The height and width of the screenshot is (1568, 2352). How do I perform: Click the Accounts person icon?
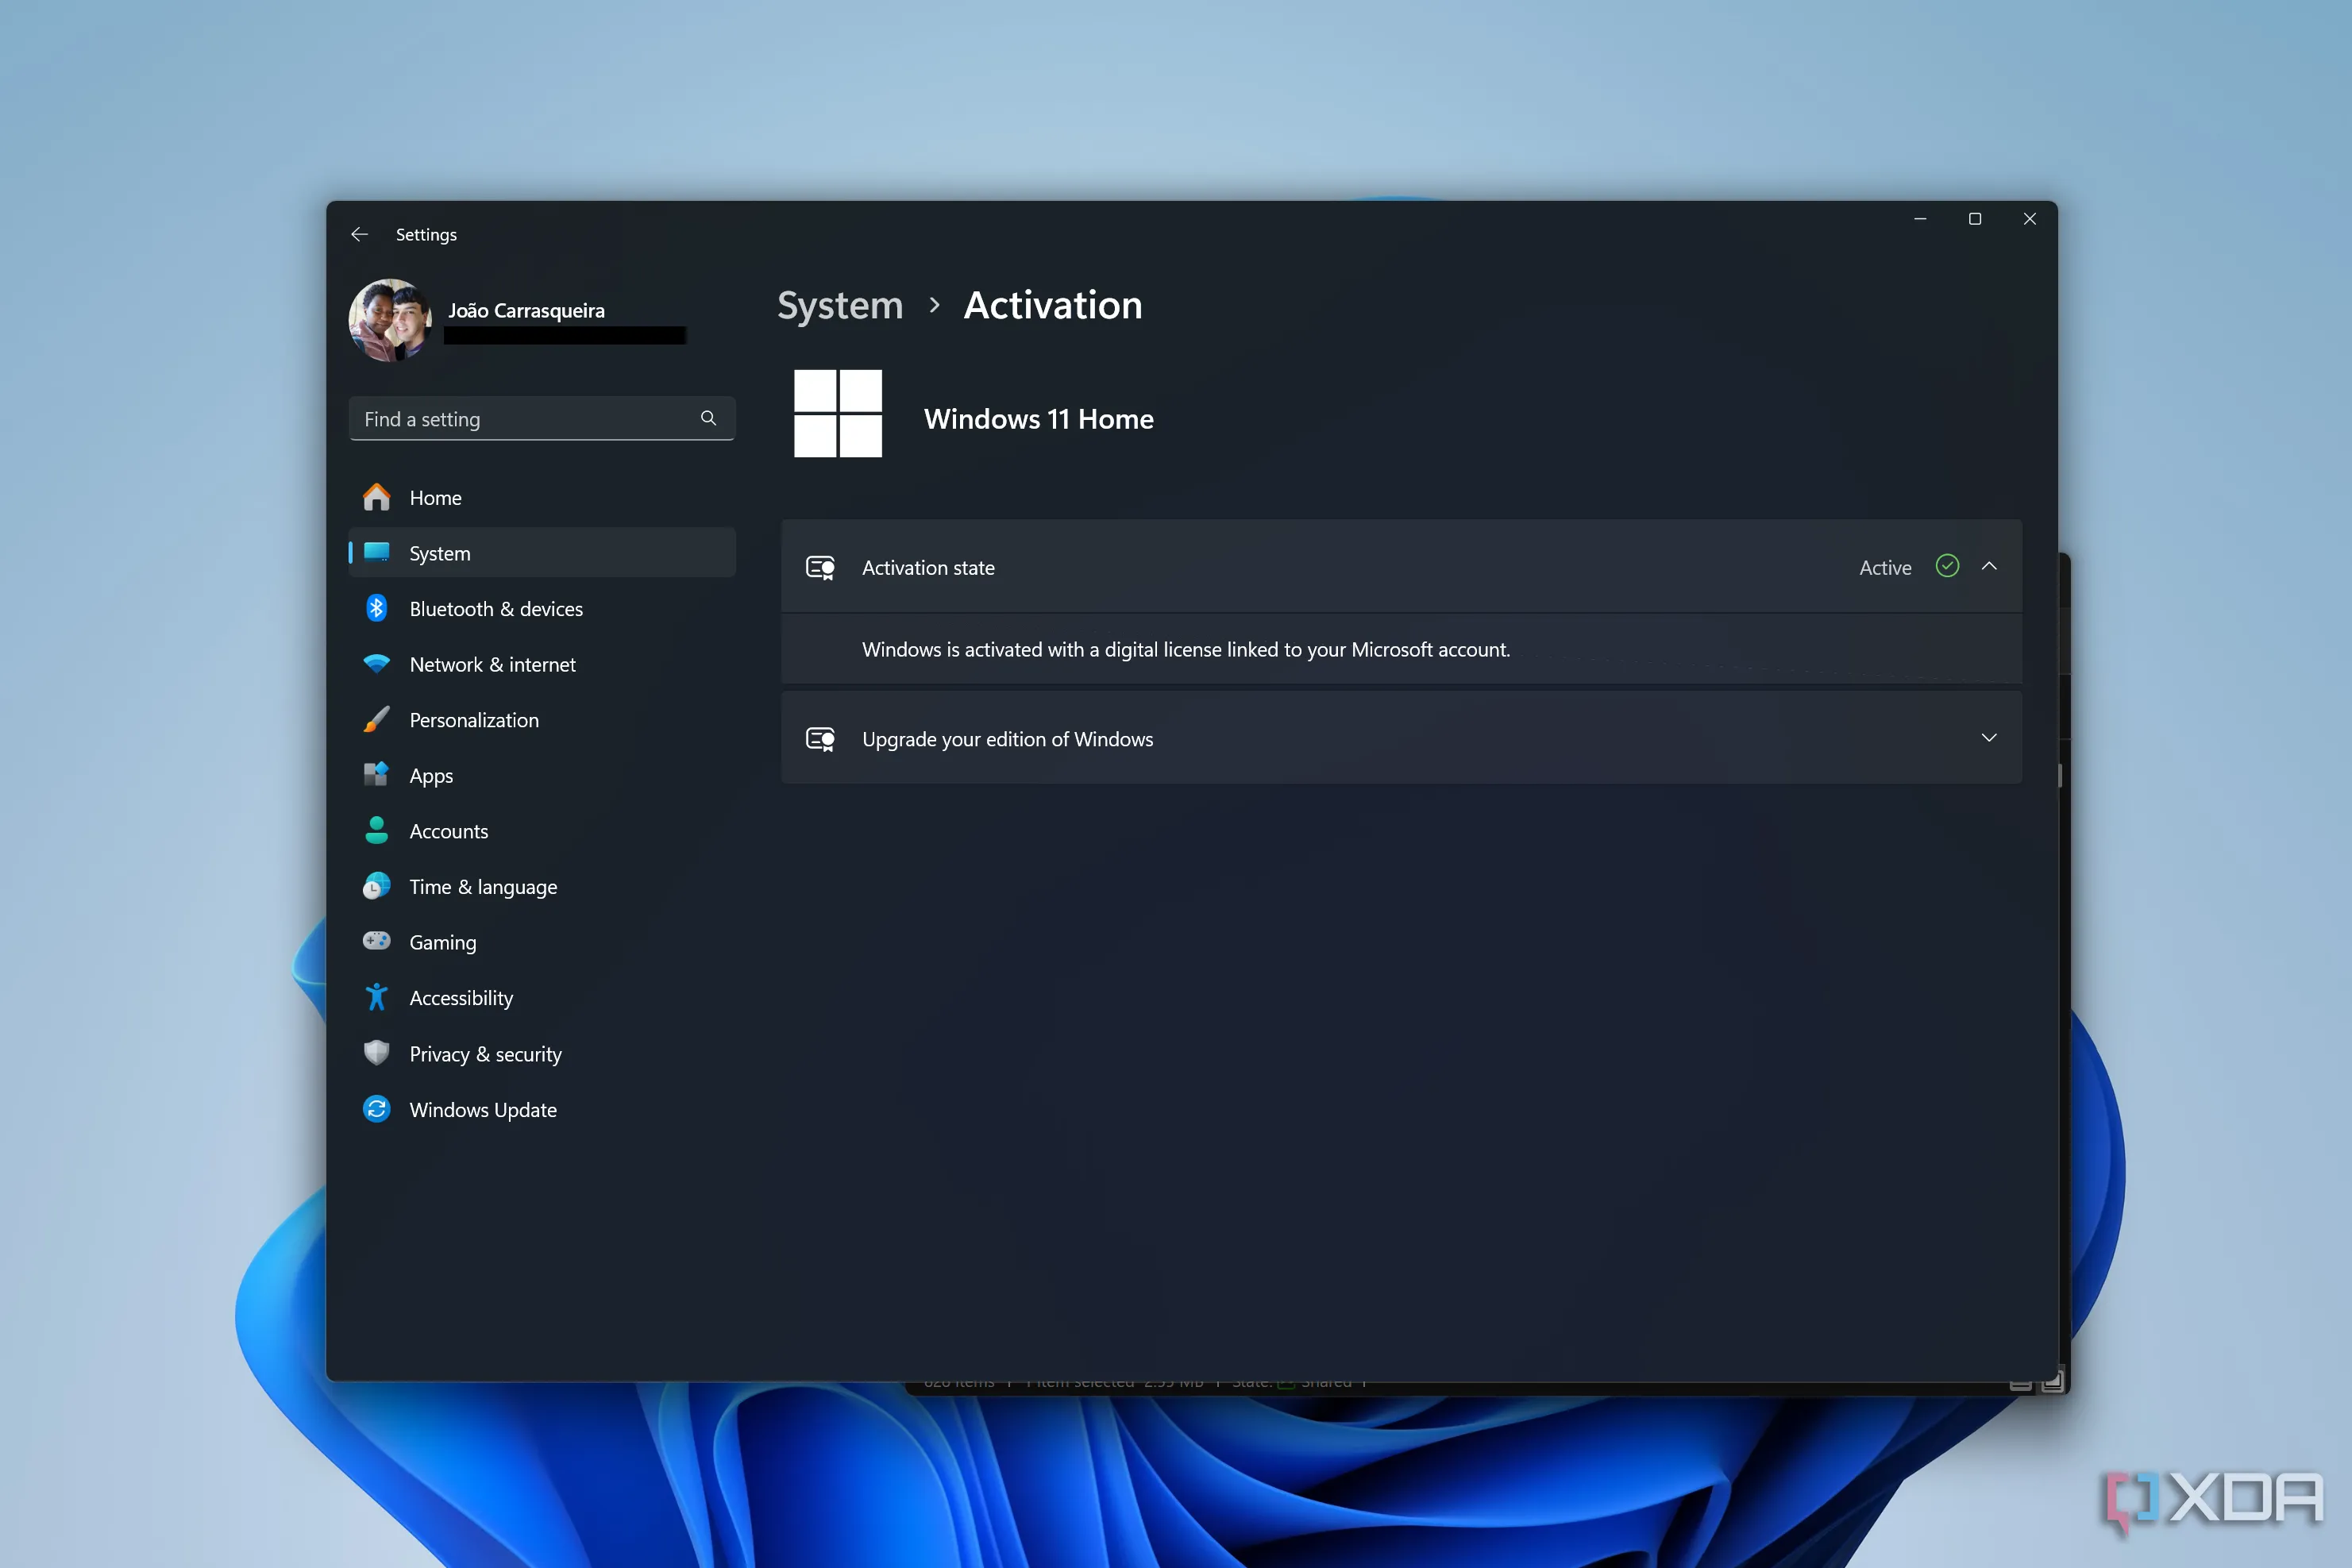(x=376, y=830)
